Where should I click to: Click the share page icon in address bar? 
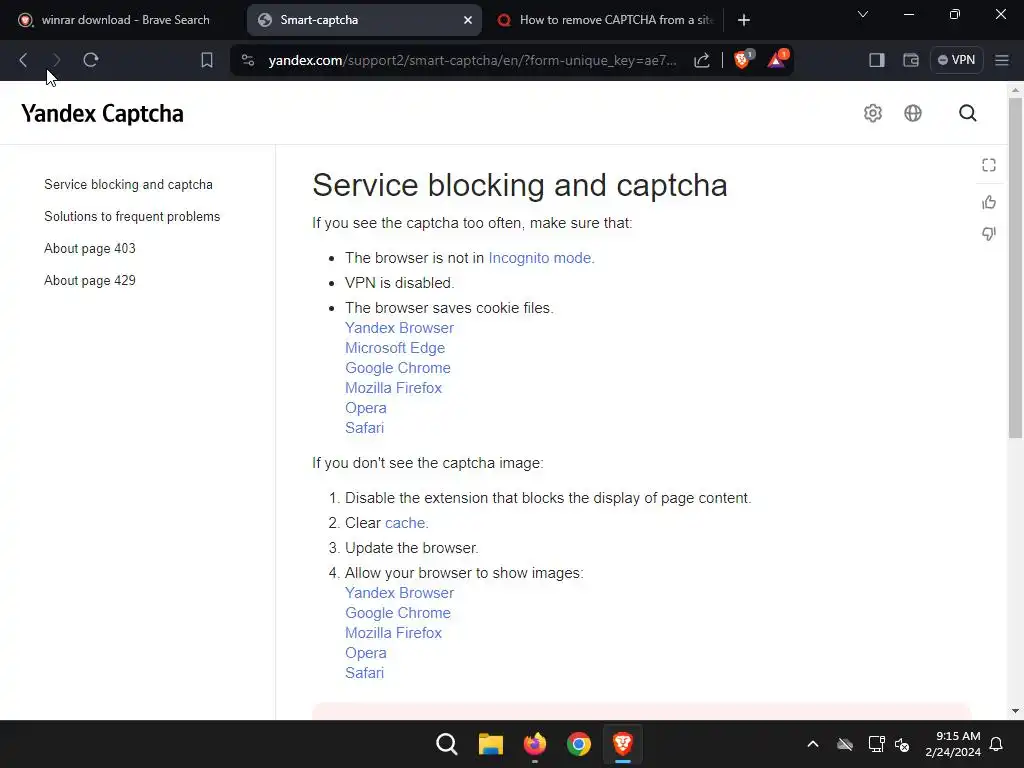(702, 60)
